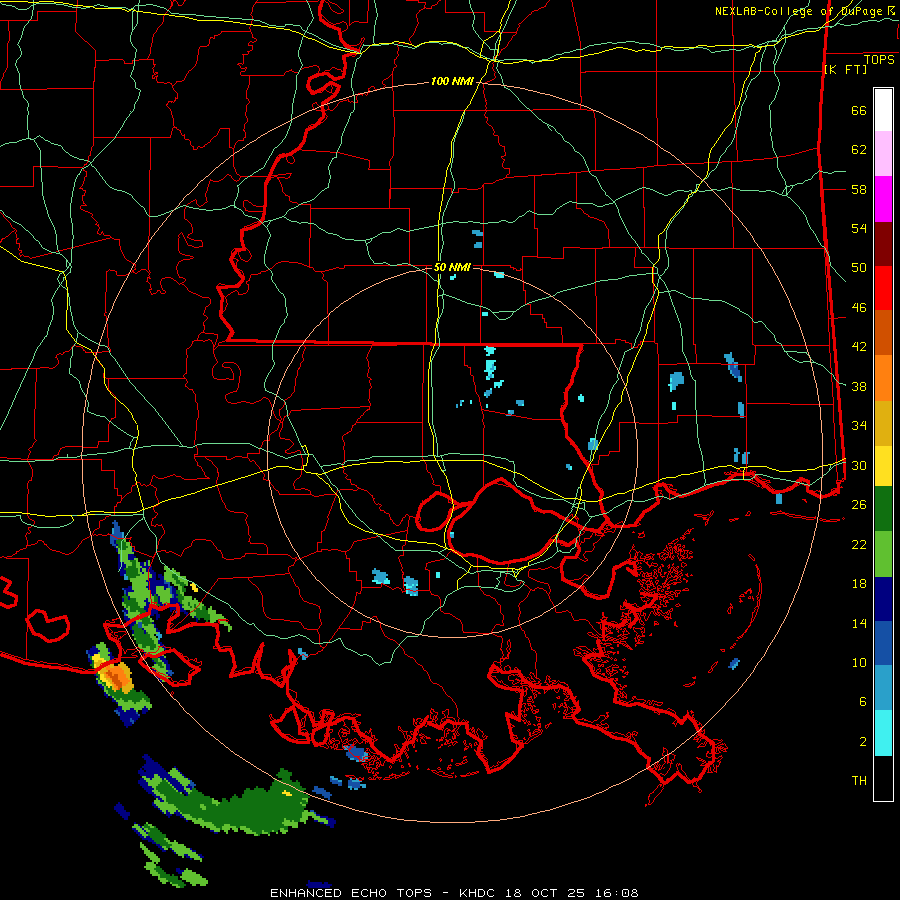Click the legend value 66
This screenshot has height=900, width=900.
point(859,110)
